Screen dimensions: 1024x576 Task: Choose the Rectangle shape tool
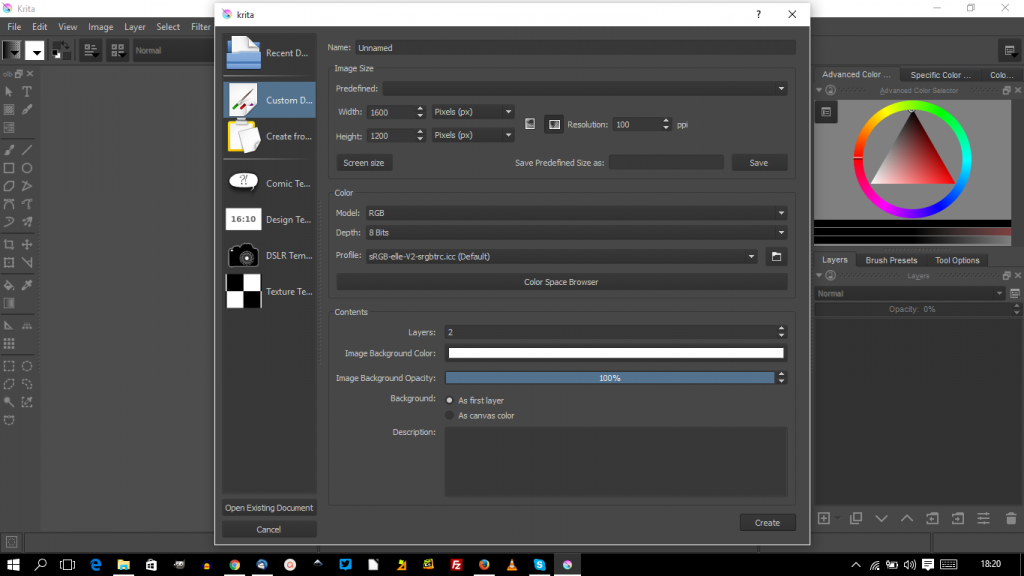(x=9, y=168)
